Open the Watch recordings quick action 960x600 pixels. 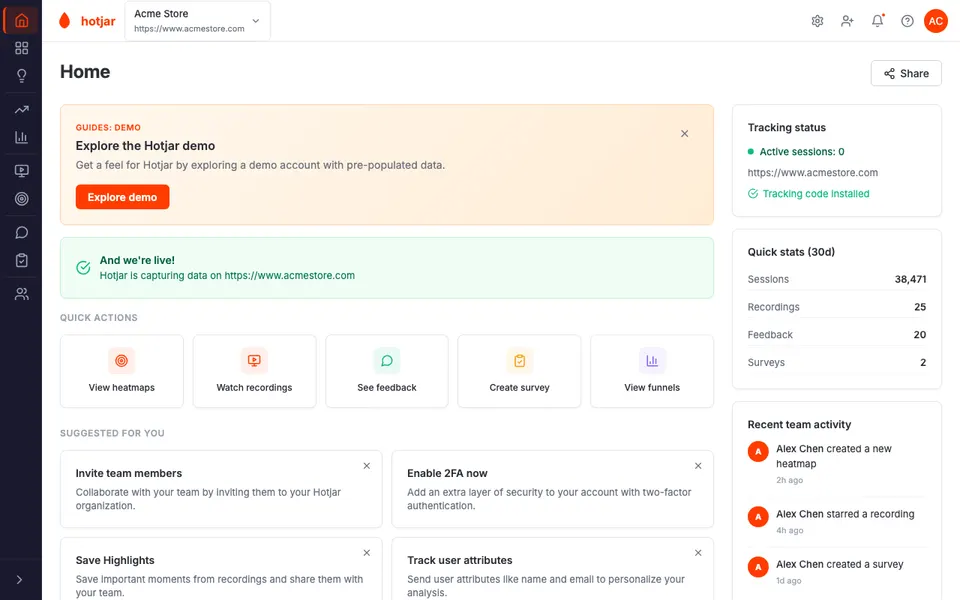tap(254, 371)
